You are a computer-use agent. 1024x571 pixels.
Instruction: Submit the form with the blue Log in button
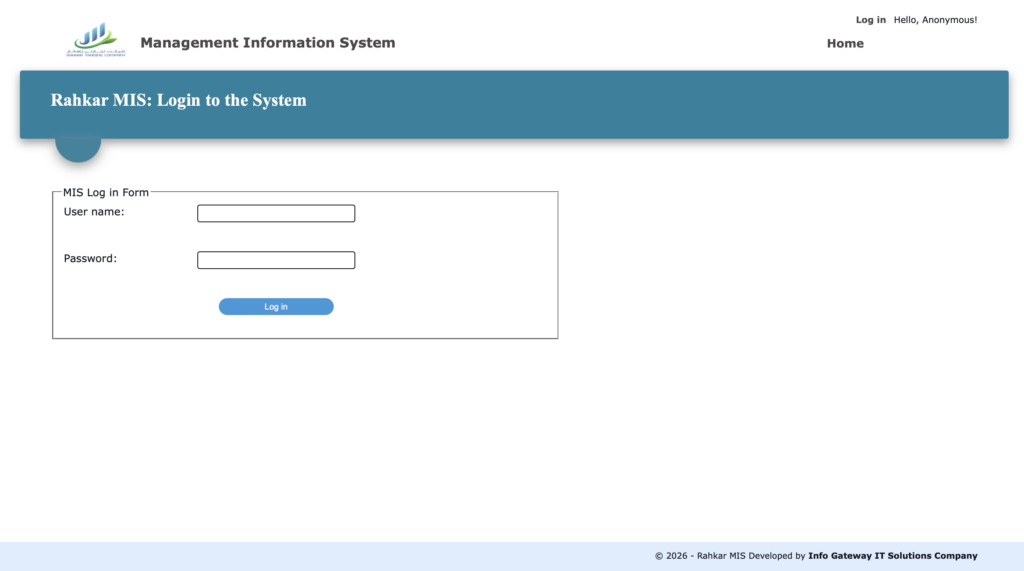(x=276, y=306)
